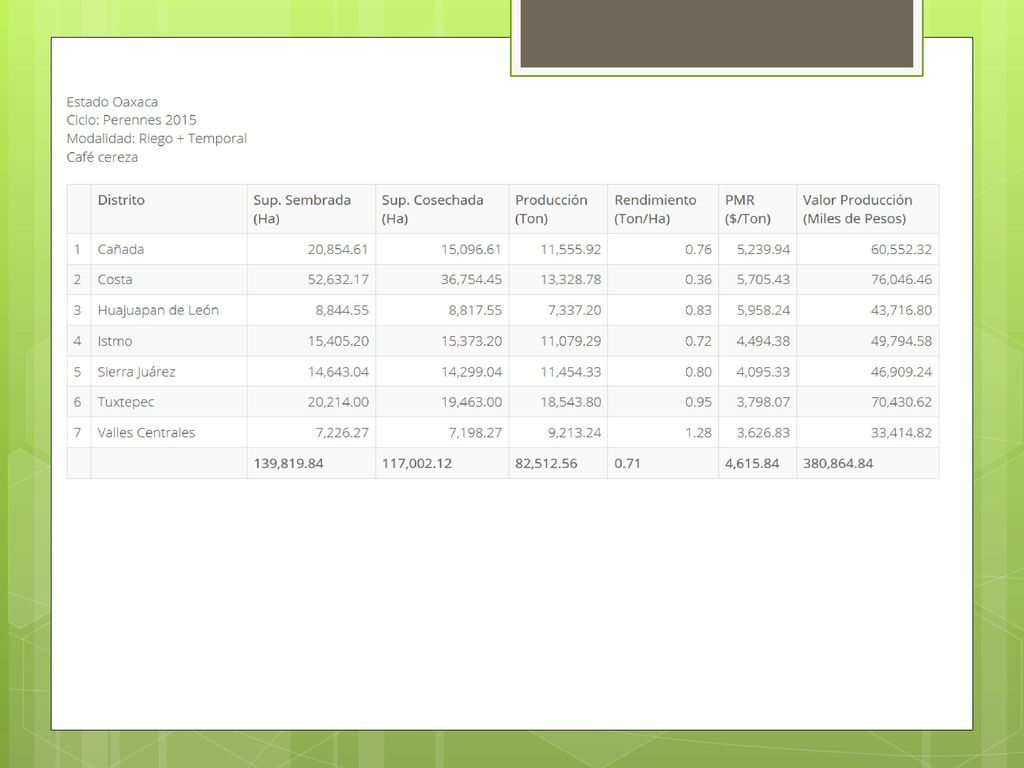Select Istmo's harvested area 15,373.20
1024x768 pixels.
coord(471,341)
